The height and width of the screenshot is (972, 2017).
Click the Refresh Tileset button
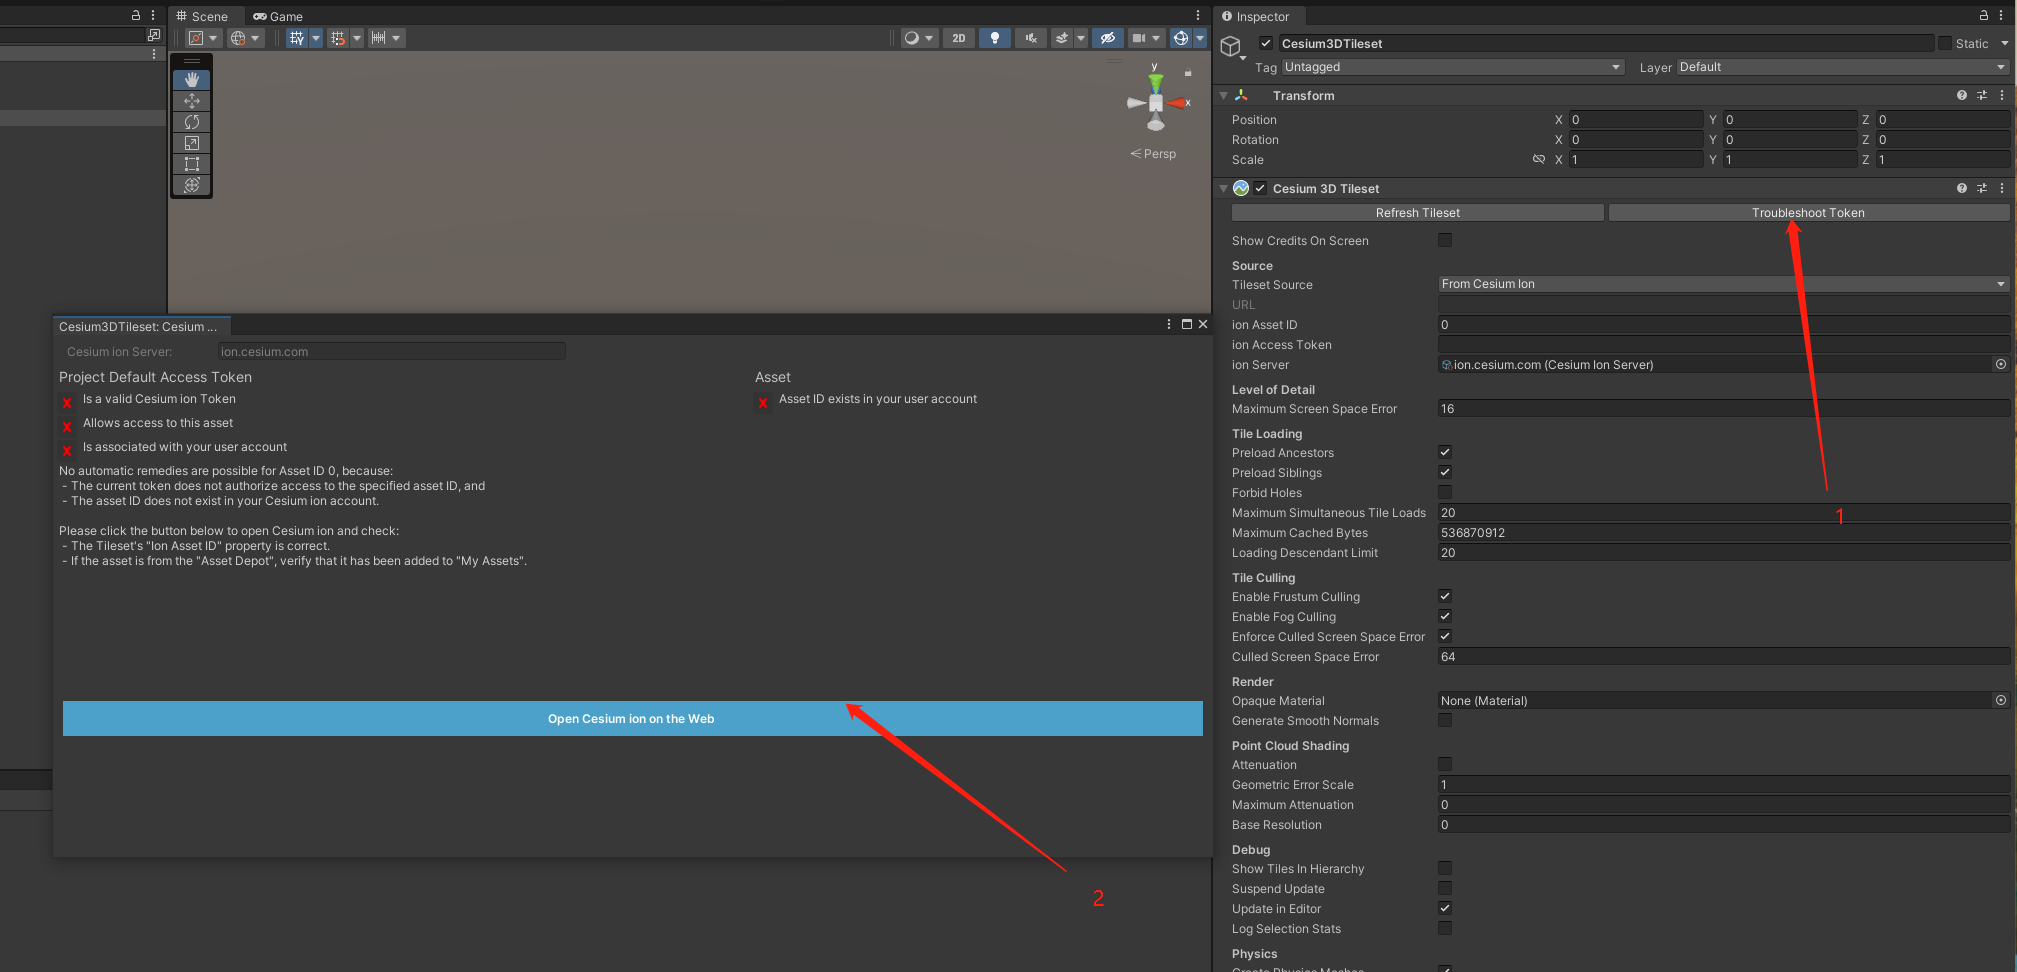click(1418, 212)
